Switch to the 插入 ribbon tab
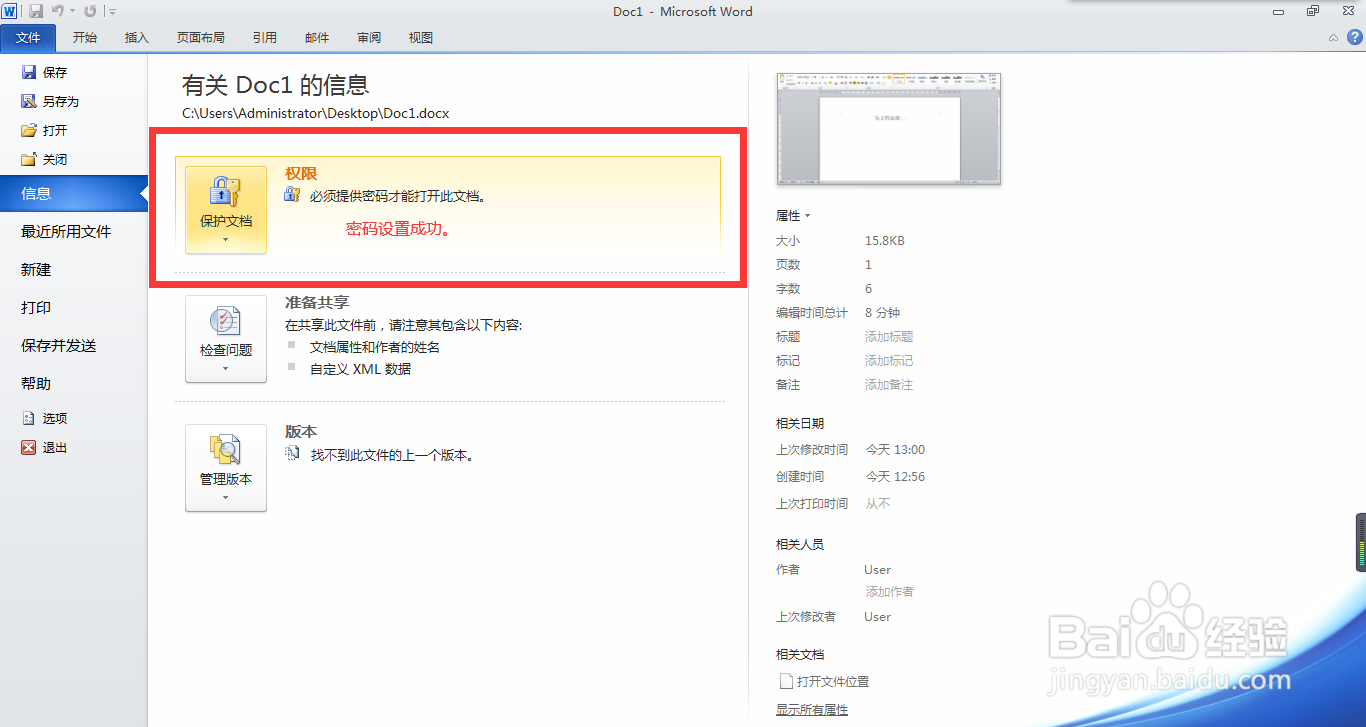Image resolution: width=1366 pixels, height=727 pixels. (137, 38)
